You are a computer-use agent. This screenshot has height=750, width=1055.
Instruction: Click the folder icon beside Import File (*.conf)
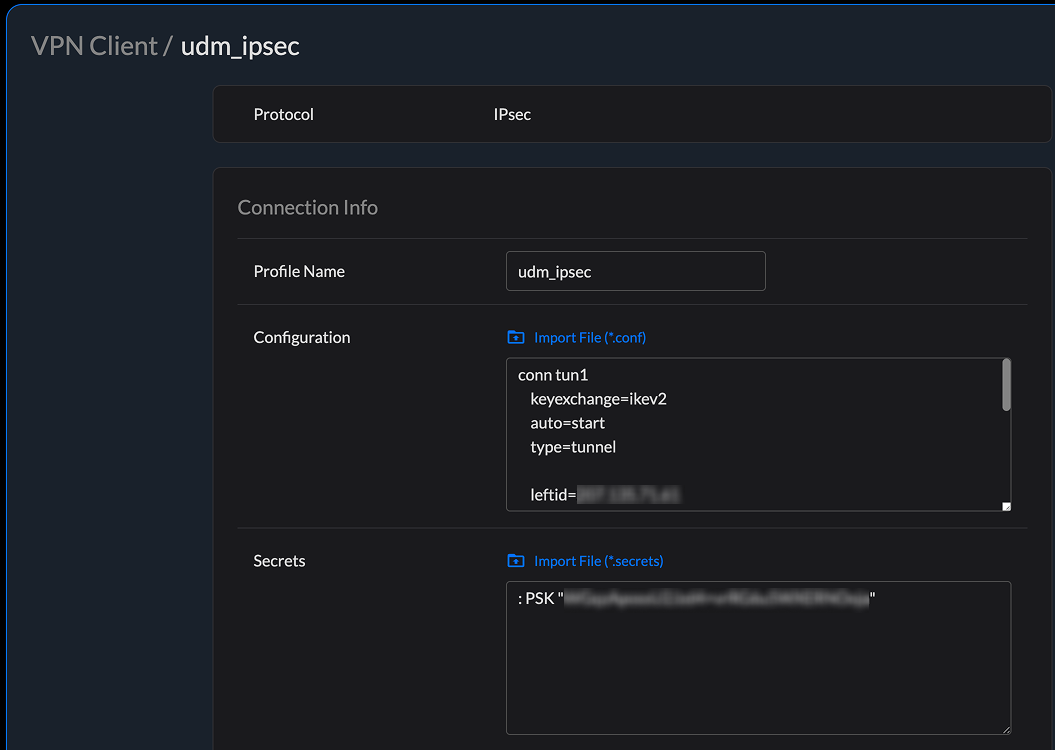(x=515, y=337)
